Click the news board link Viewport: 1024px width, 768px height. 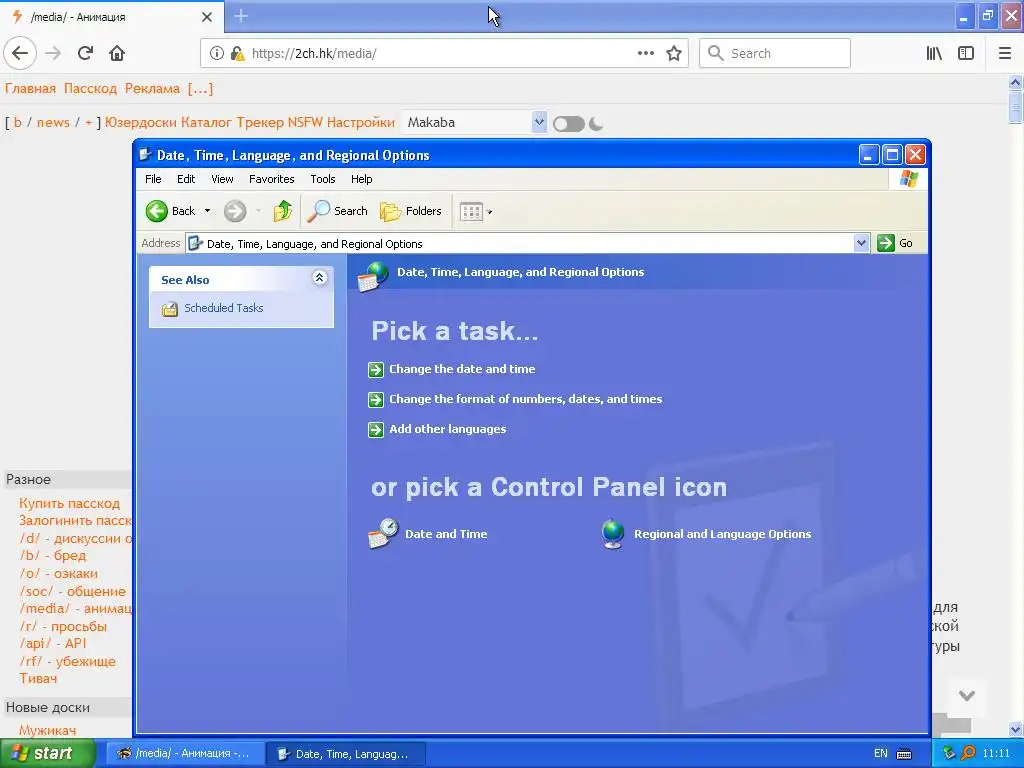click(53, 122)
